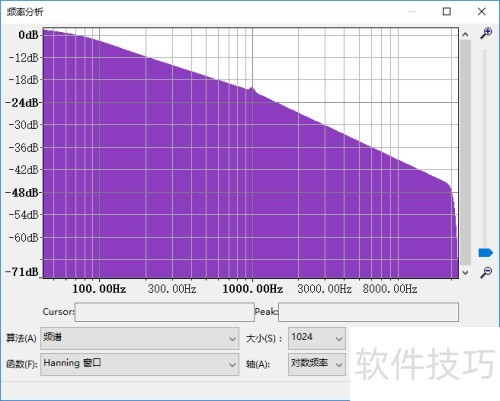
Task: Click the zoom in magnifier icon
Action: click(x=486, y=33)
